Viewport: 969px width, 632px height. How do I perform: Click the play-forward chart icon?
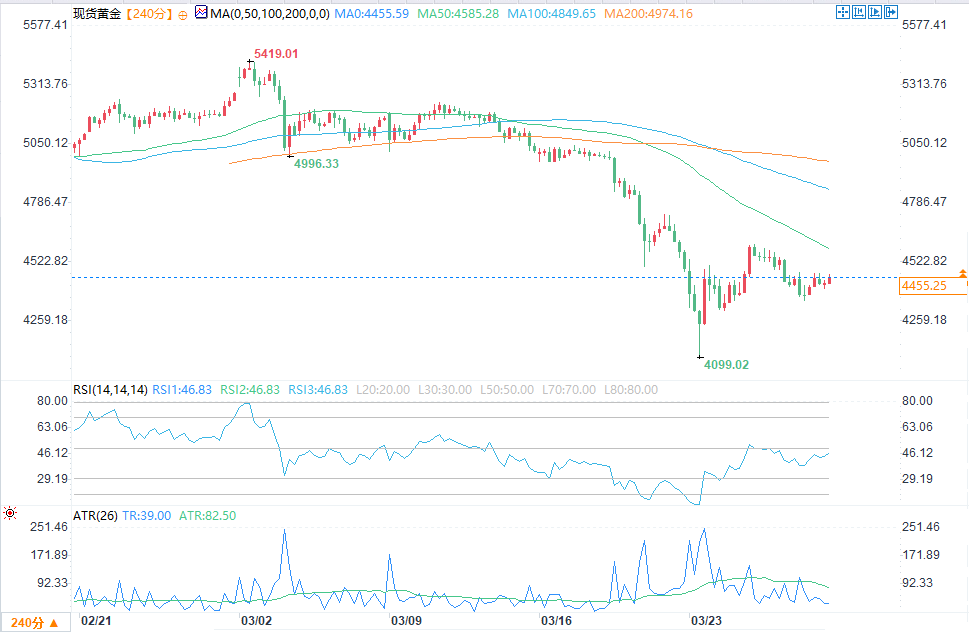[874, 12]
